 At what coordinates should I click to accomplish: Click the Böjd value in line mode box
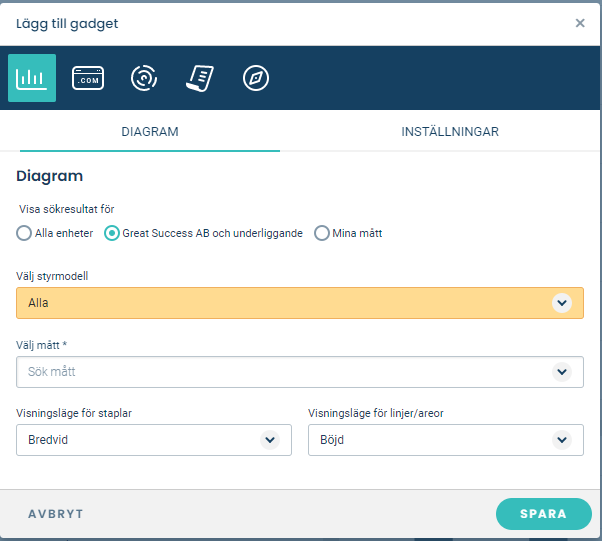pyautogui.click(x=332, y=440)
